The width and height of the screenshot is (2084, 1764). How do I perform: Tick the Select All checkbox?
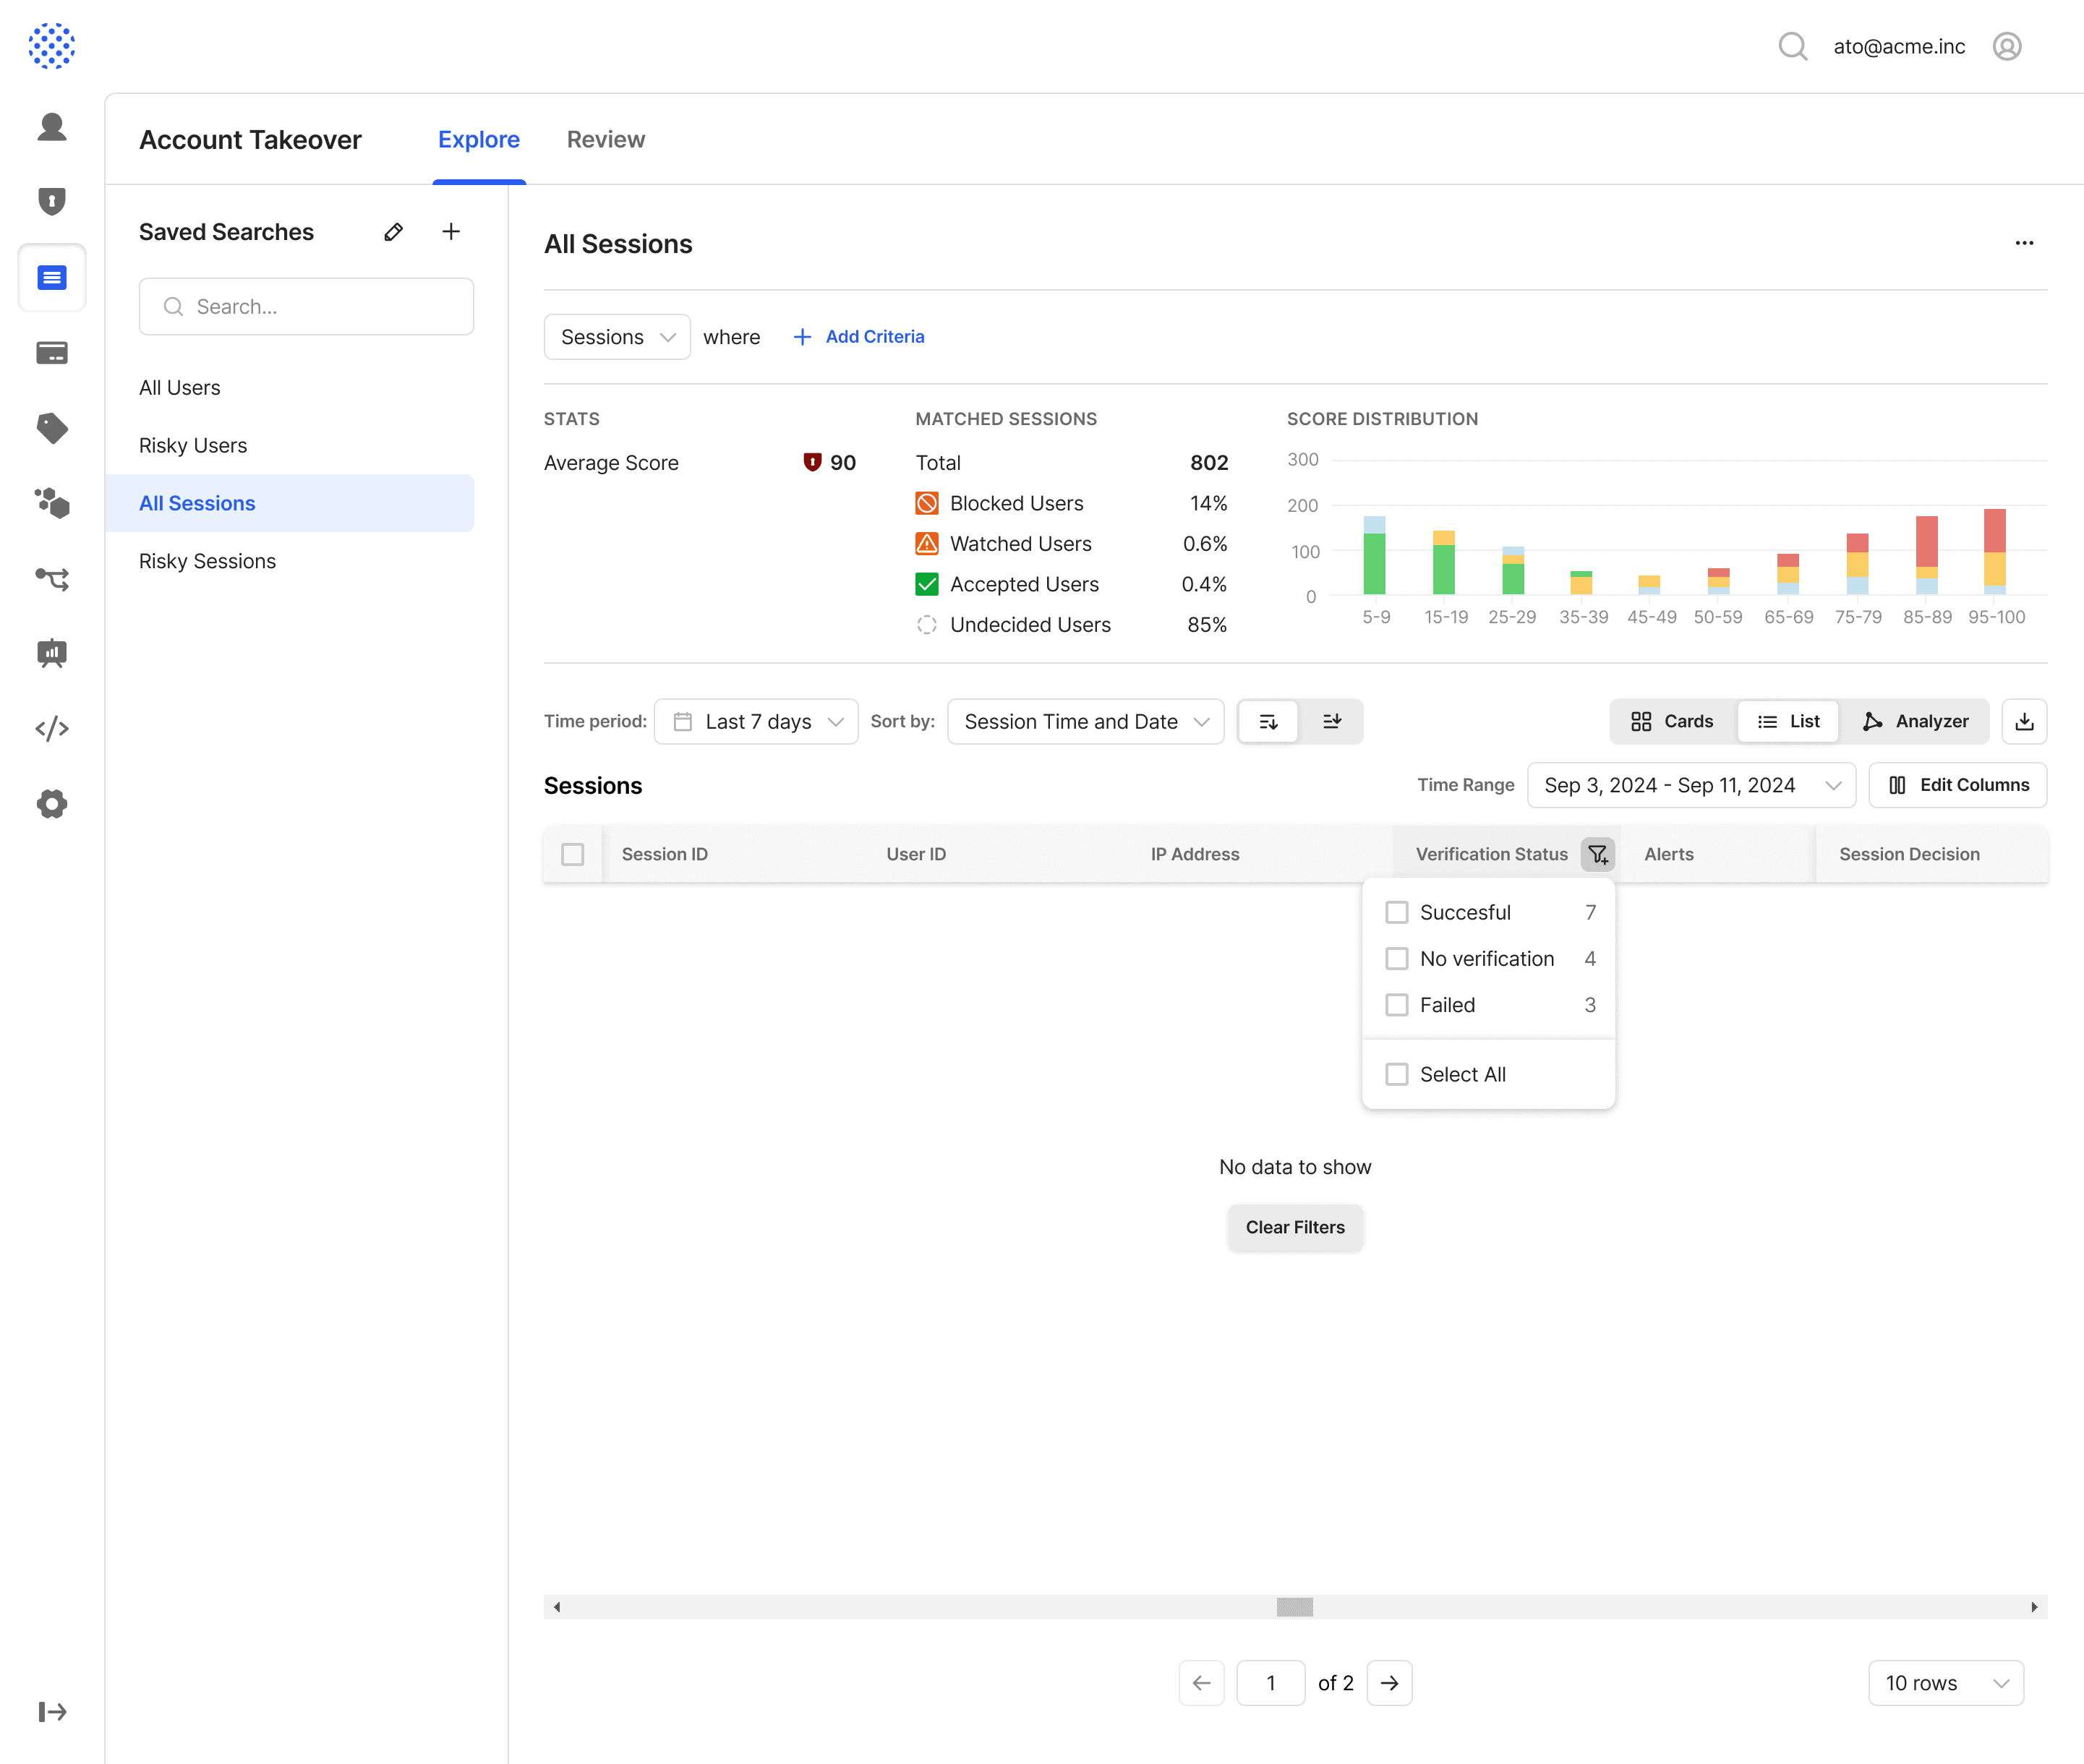(1396, 1074)
